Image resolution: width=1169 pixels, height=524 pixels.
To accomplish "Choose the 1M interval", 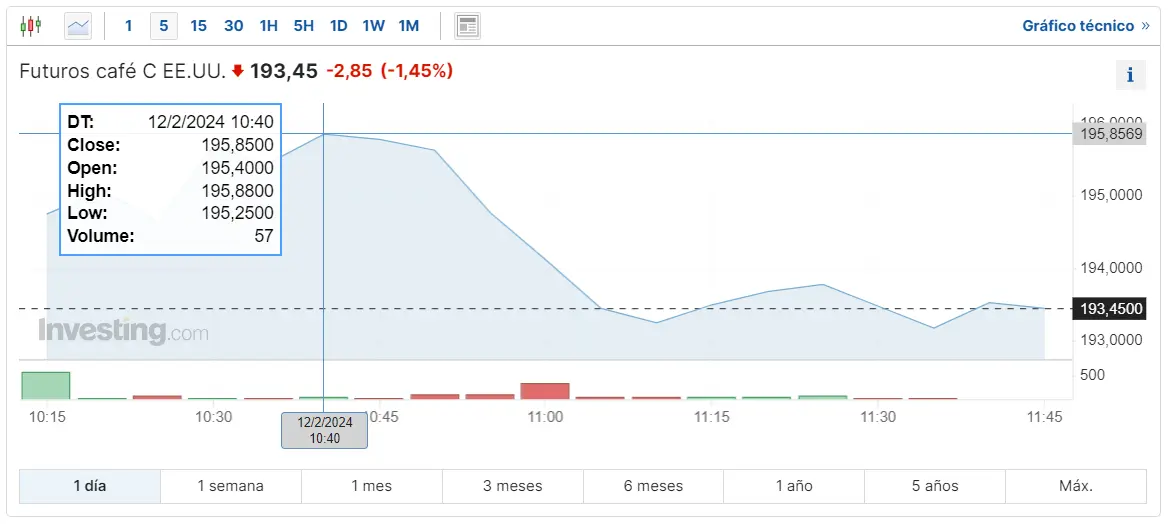I will (x=408, y=26).
